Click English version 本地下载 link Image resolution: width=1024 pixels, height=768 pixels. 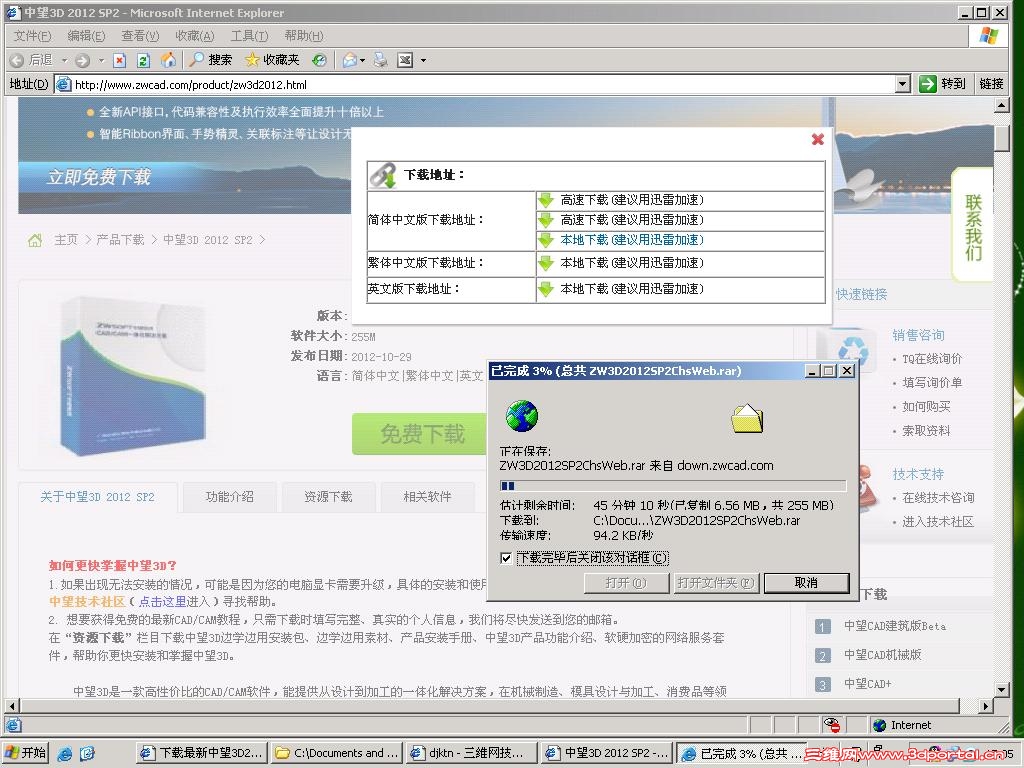point(632,289)
